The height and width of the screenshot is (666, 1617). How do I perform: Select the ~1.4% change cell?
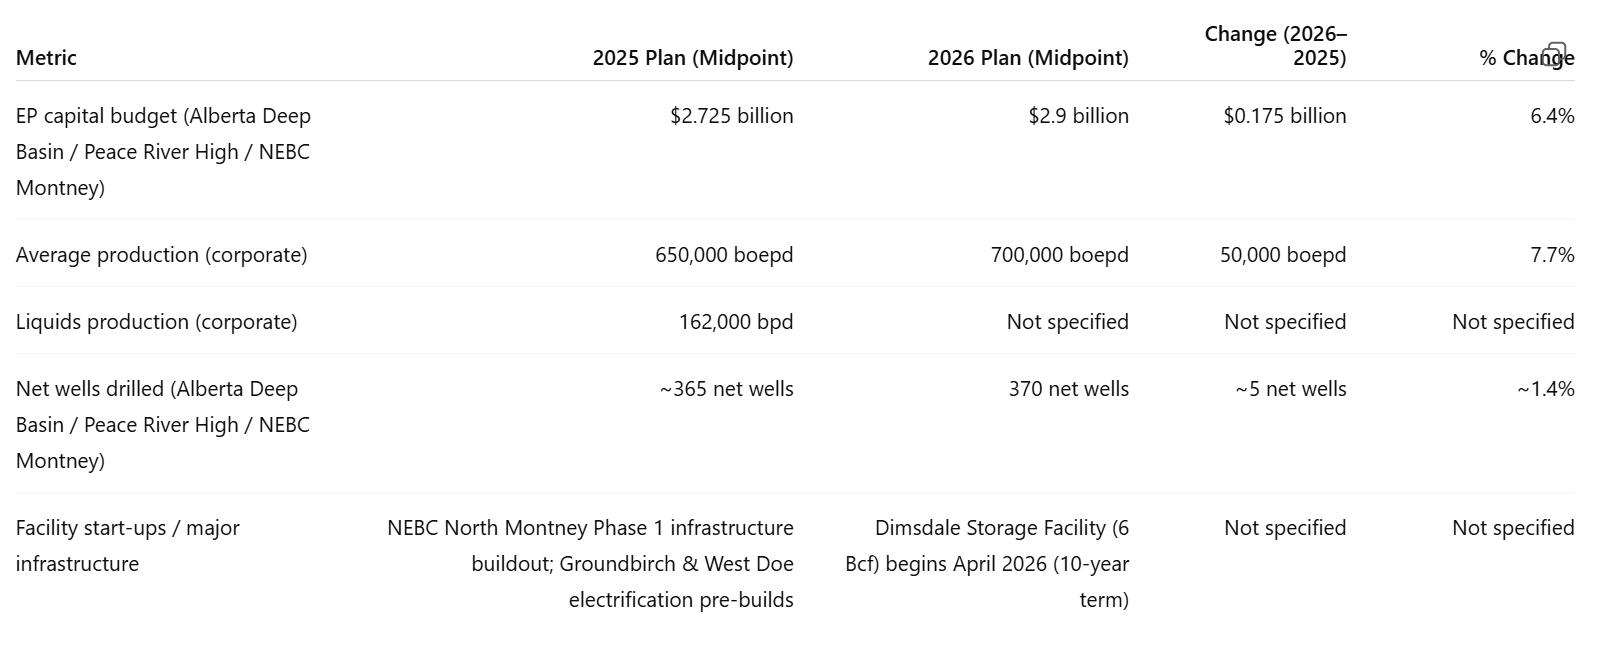[x=1546, y=389]
